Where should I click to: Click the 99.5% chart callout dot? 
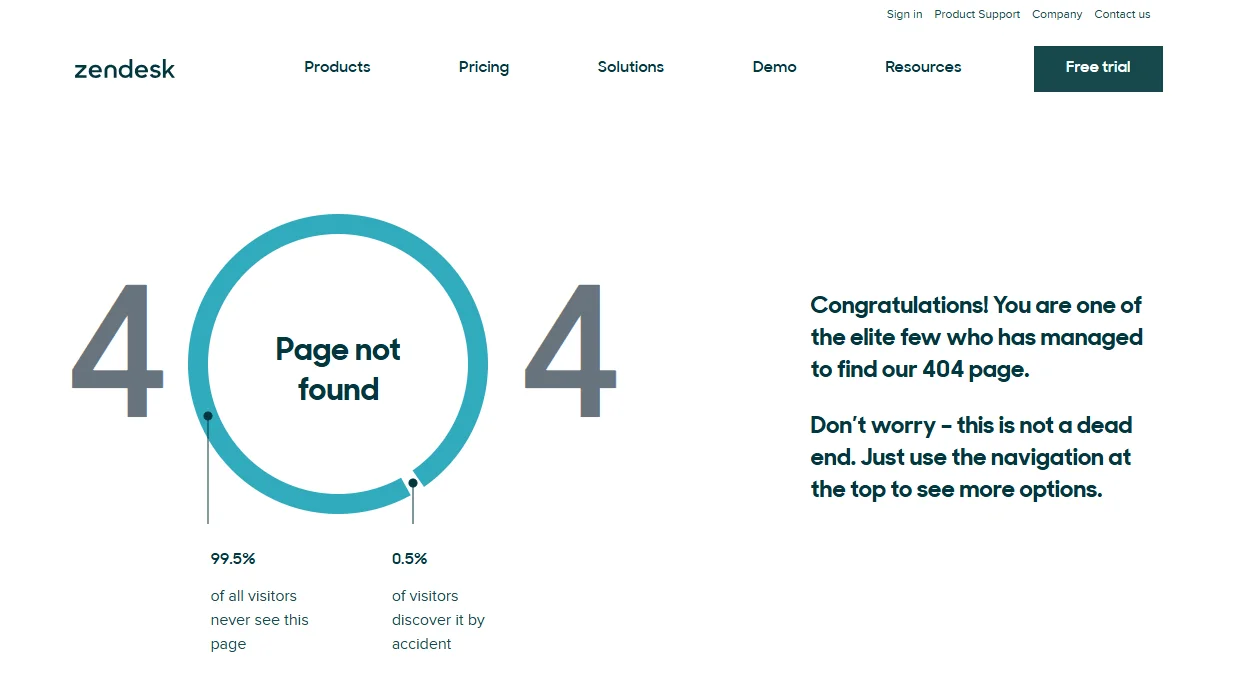pos(207,415)
